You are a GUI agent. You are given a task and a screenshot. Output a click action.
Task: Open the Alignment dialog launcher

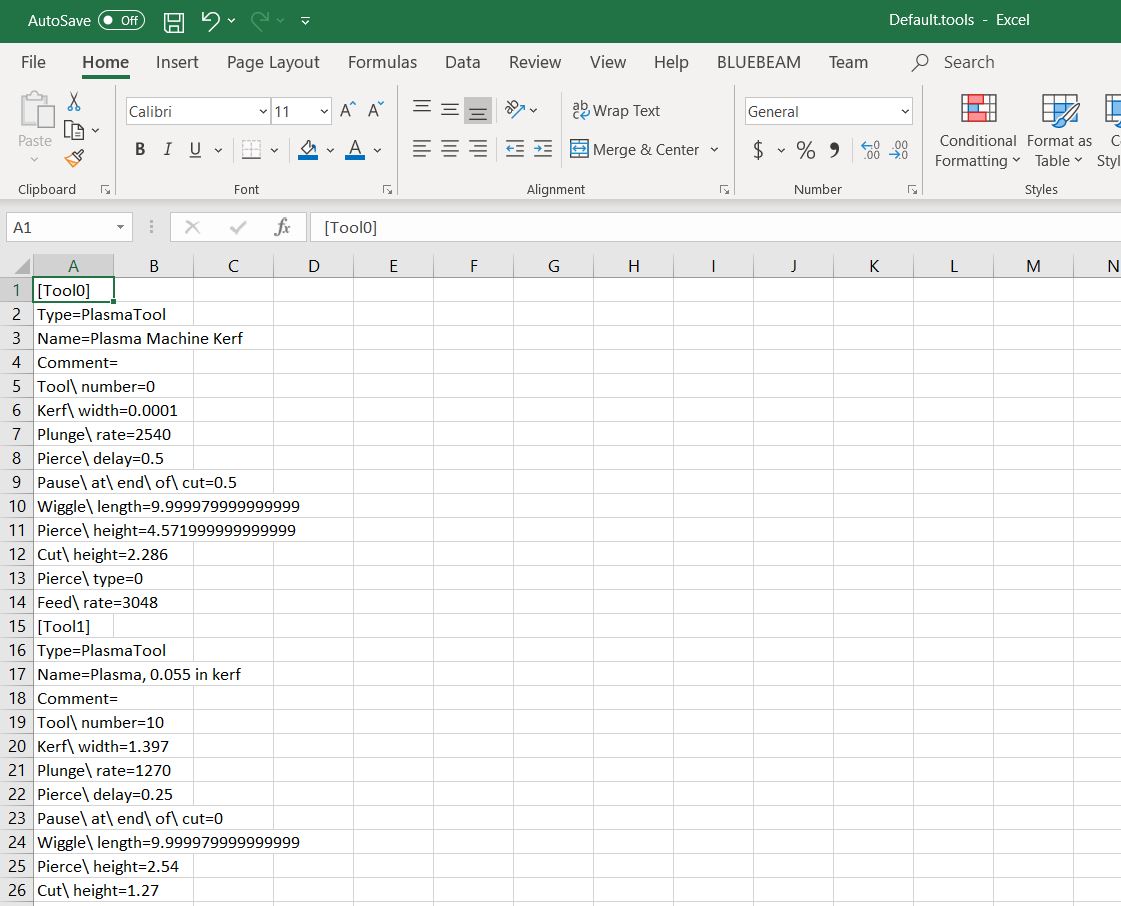(724, 189)
